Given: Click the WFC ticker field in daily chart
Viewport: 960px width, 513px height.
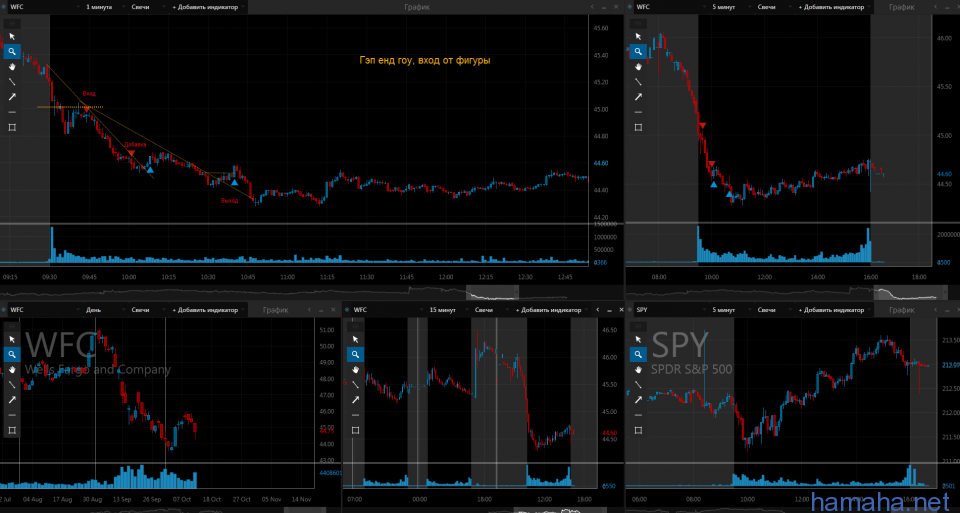Looking at the screenshot, I should coord(43,310).
